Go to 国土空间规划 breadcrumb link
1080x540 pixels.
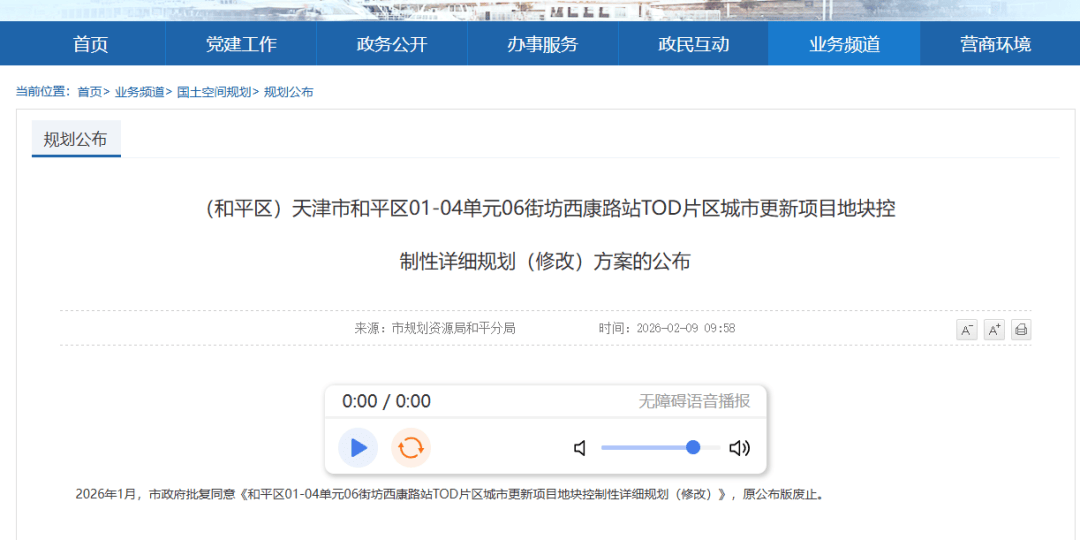[214, 92]
